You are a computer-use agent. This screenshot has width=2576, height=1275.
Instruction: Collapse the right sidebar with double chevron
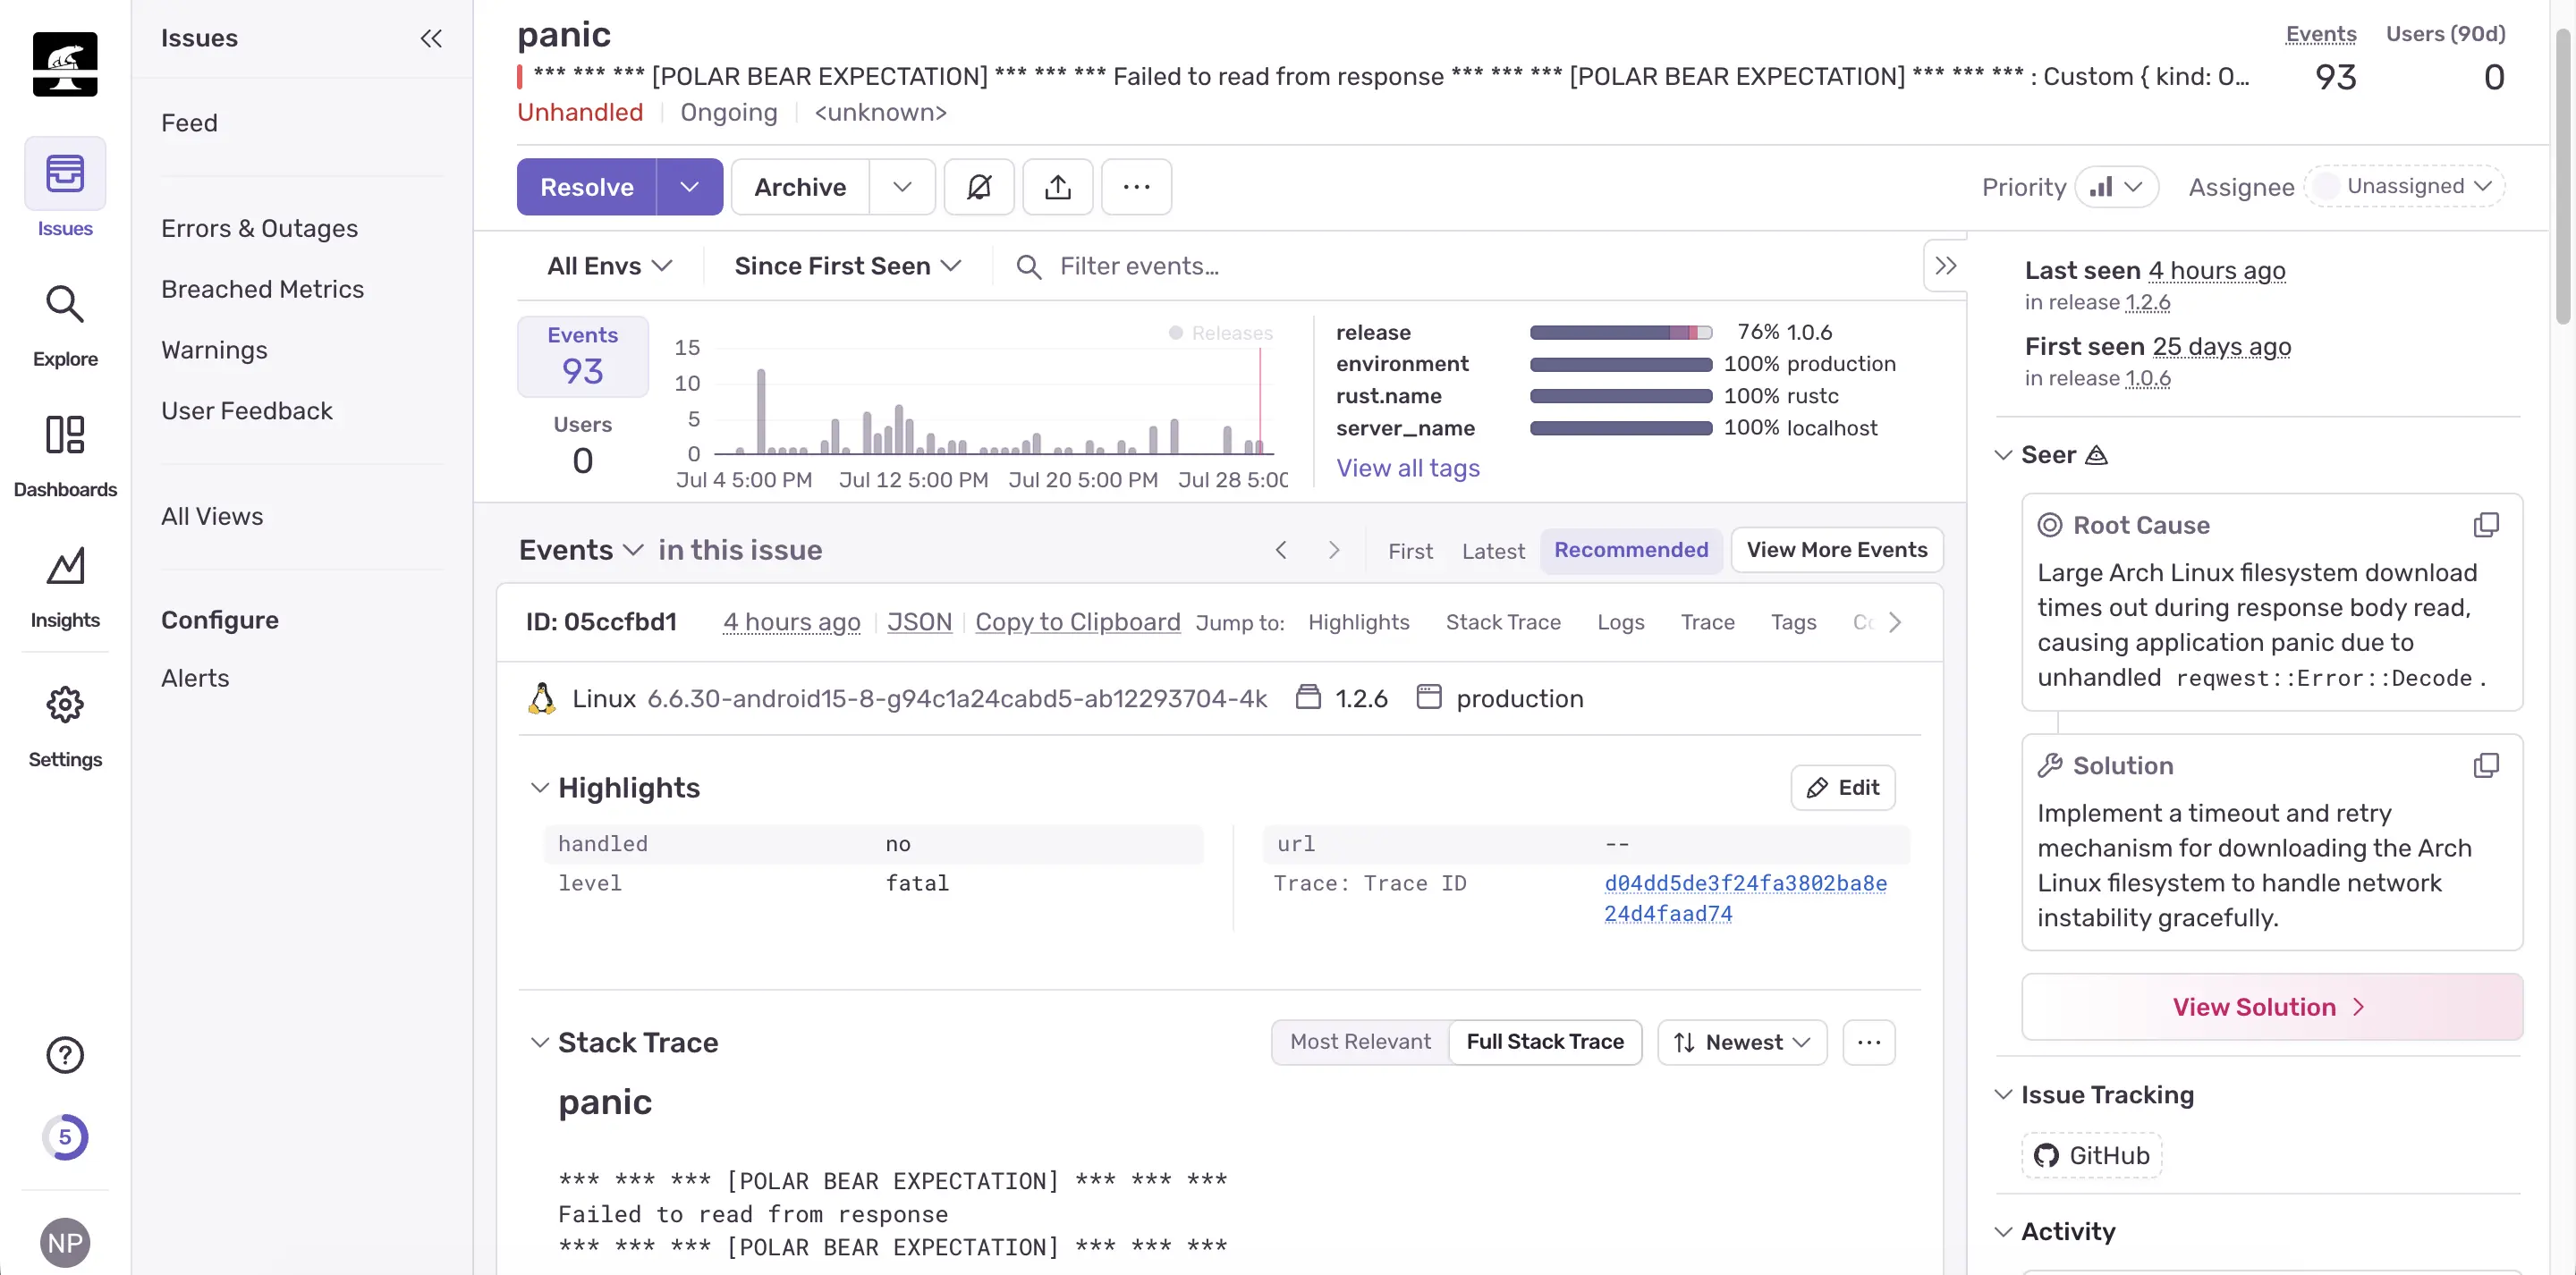[1945, 266]
